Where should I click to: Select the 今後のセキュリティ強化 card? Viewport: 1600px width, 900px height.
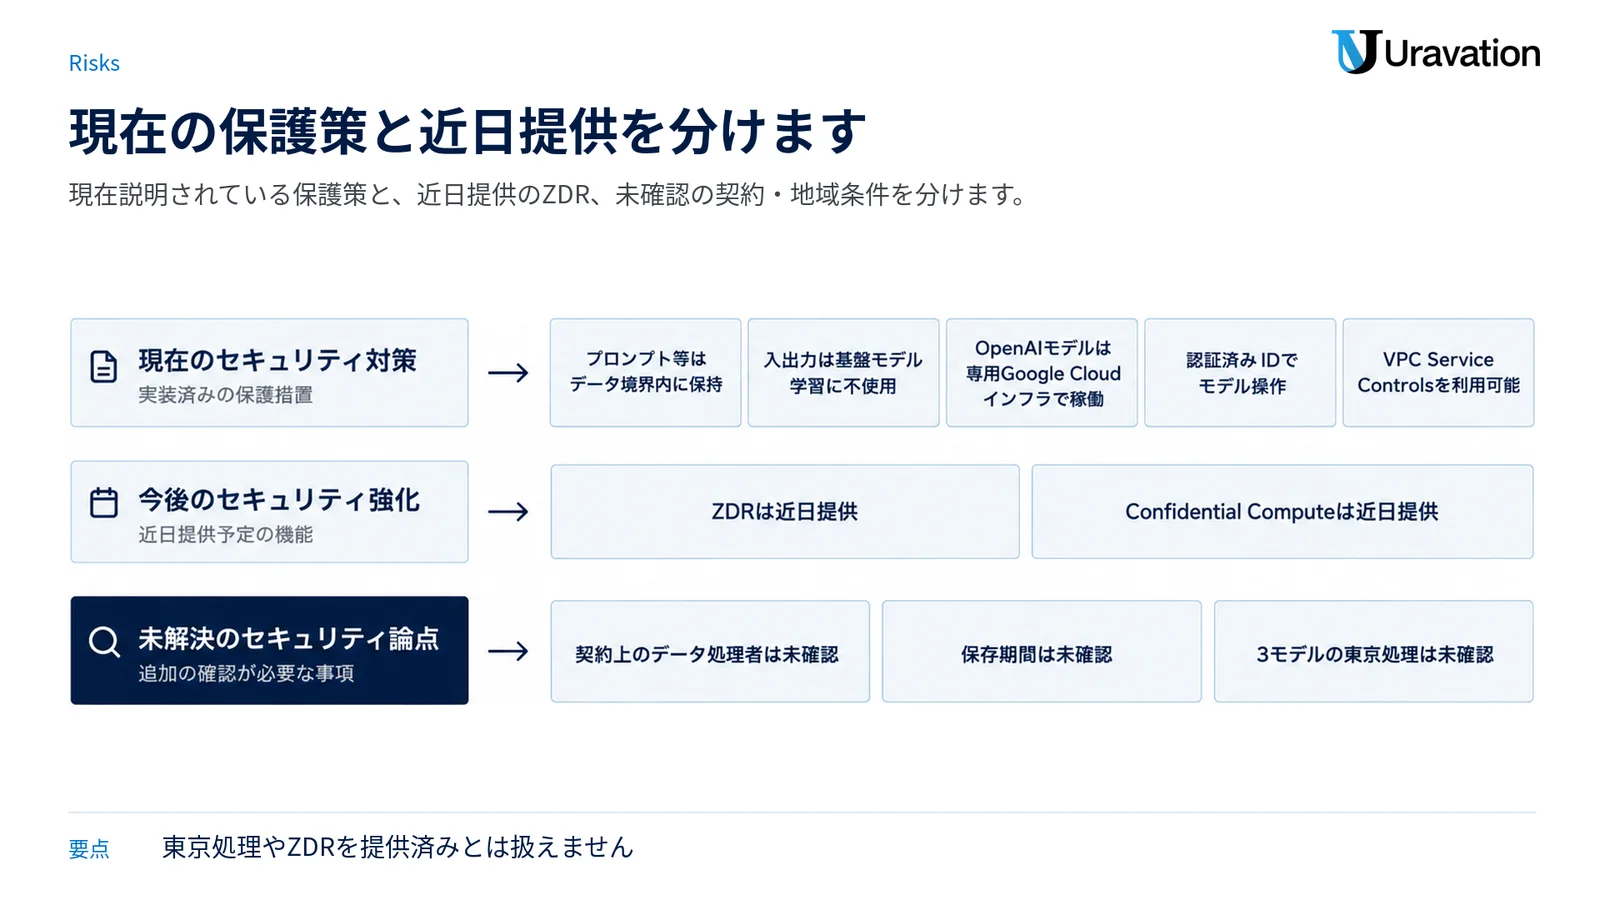(x=269, y=512)
